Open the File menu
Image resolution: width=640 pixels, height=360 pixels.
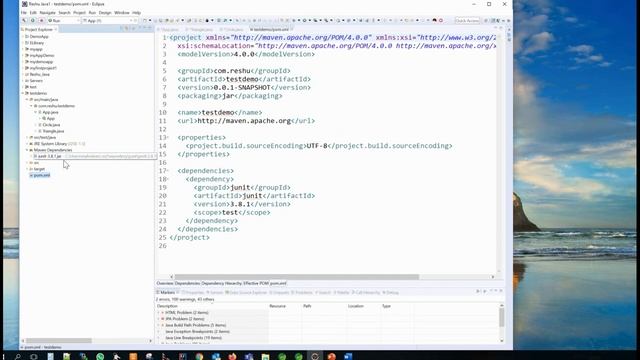(x=24, y=13)
